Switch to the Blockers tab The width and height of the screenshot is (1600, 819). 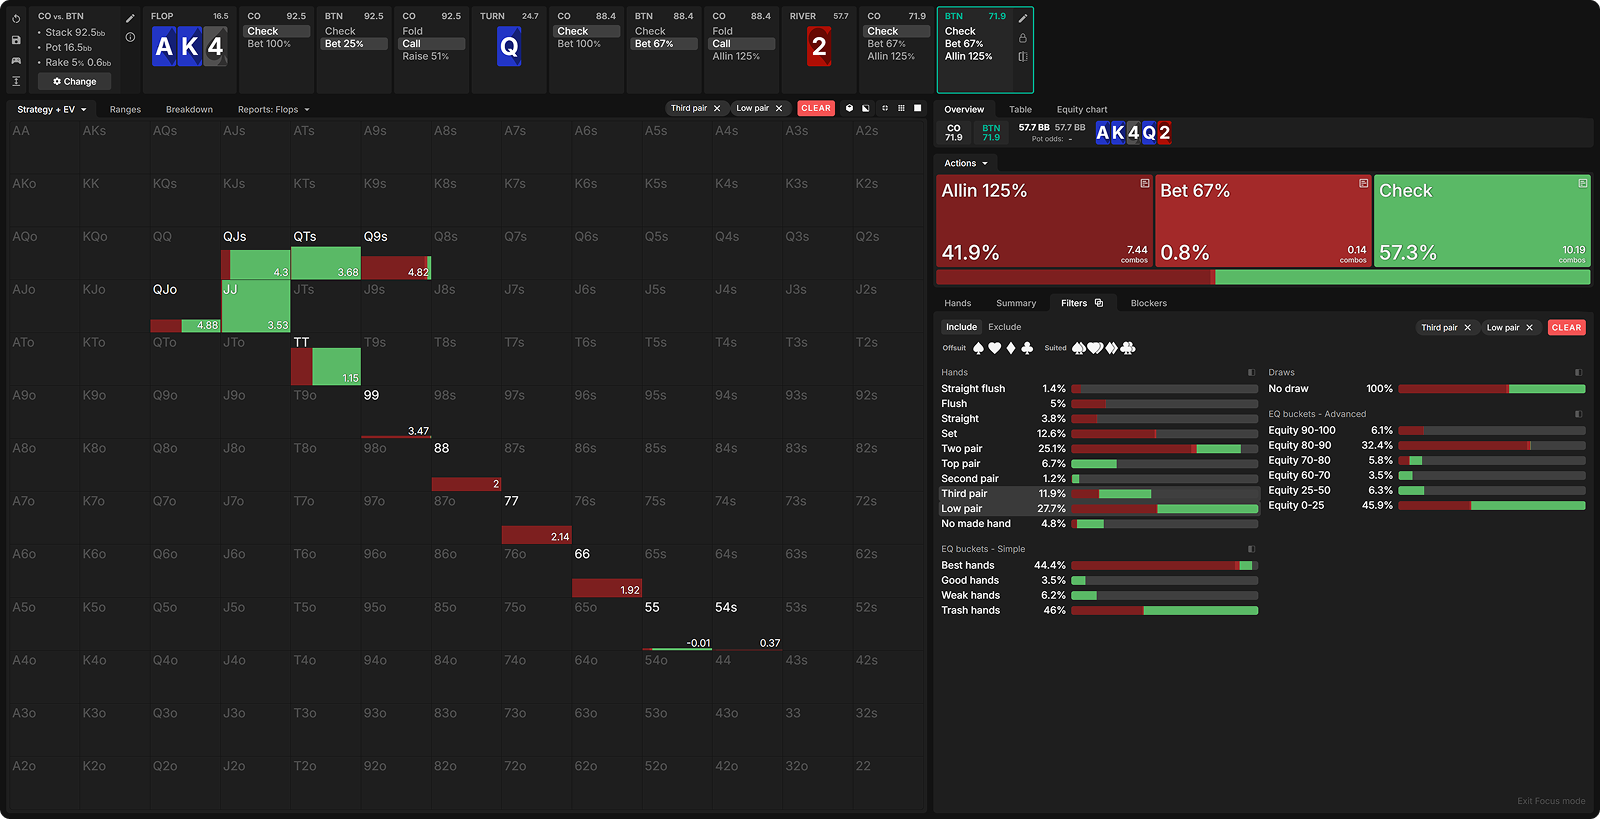[x=1148, y=303]
